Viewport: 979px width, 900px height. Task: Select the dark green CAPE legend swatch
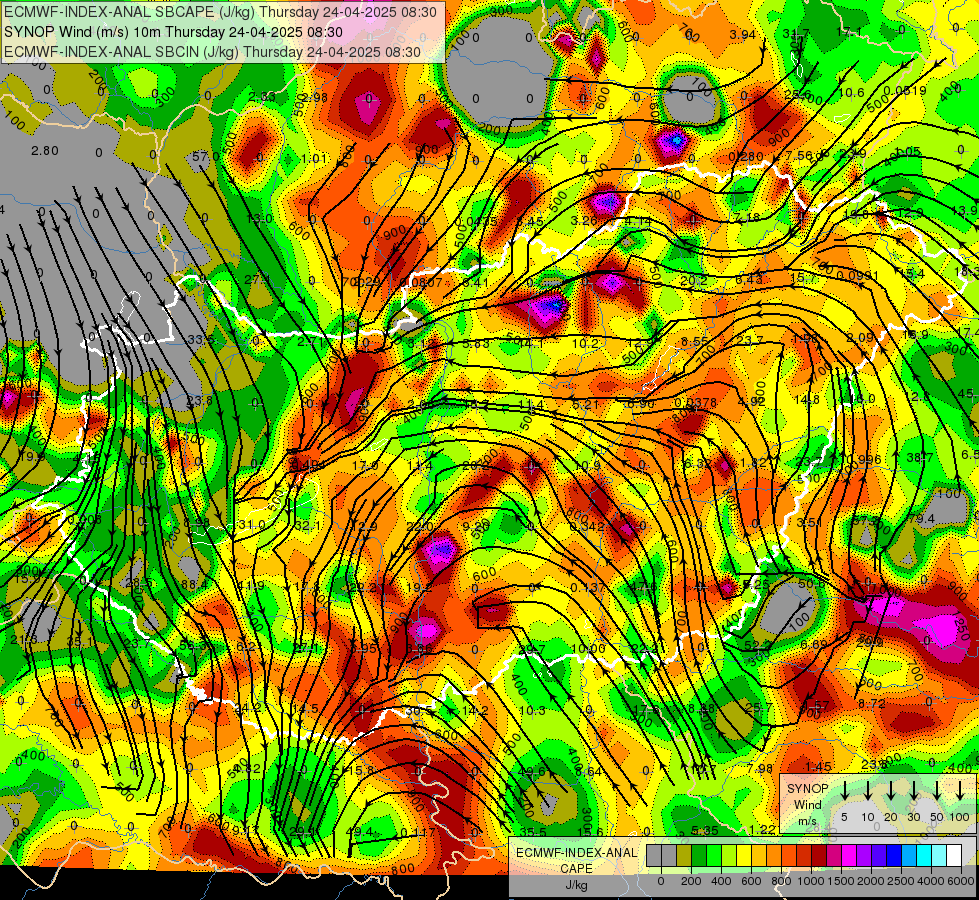pyautogui.click(x=699, y=856)
